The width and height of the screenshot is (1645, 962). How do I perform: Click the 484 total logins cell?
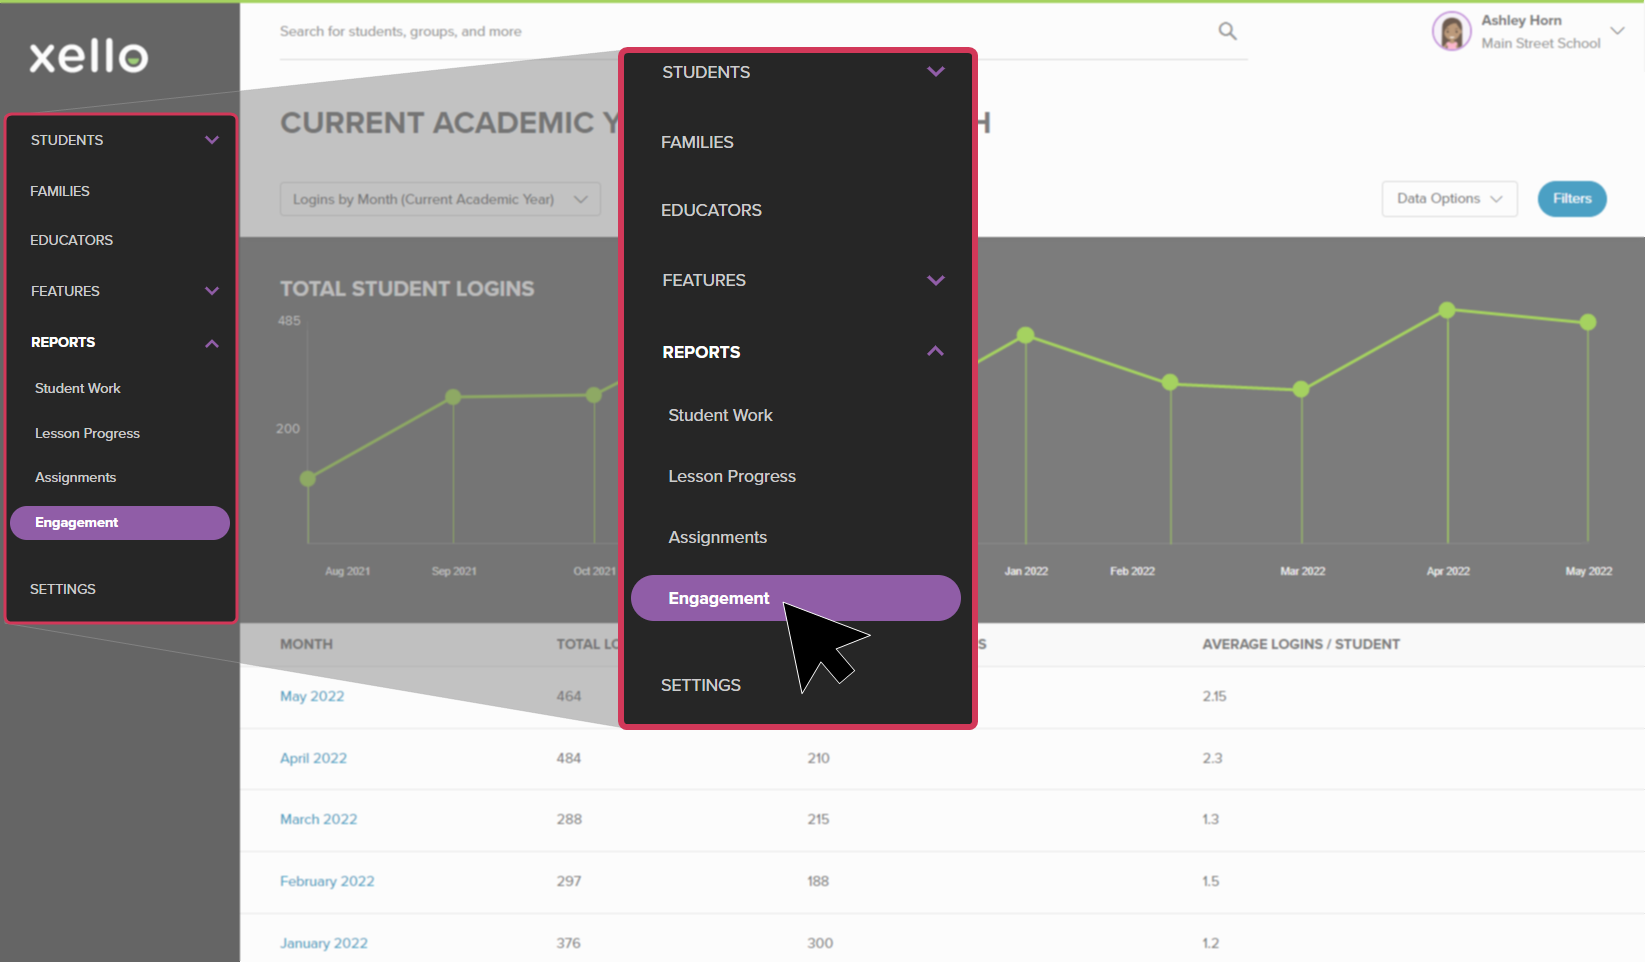(x=569, y=758)
